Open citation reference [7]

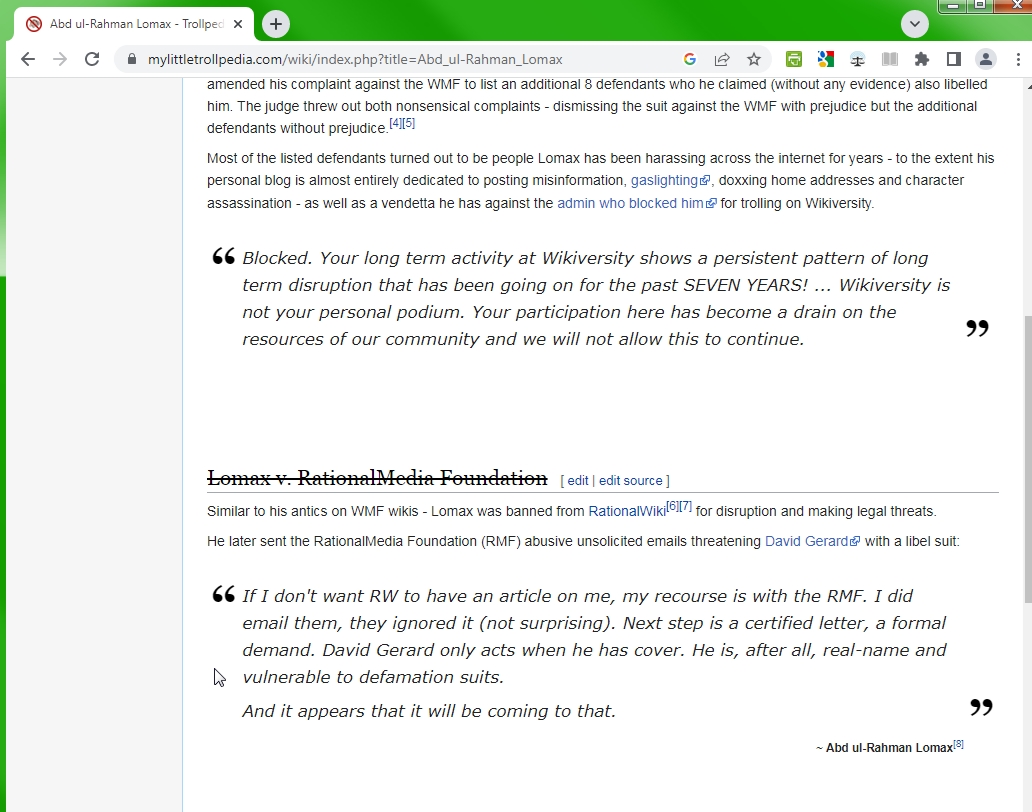tap(686, 506)
